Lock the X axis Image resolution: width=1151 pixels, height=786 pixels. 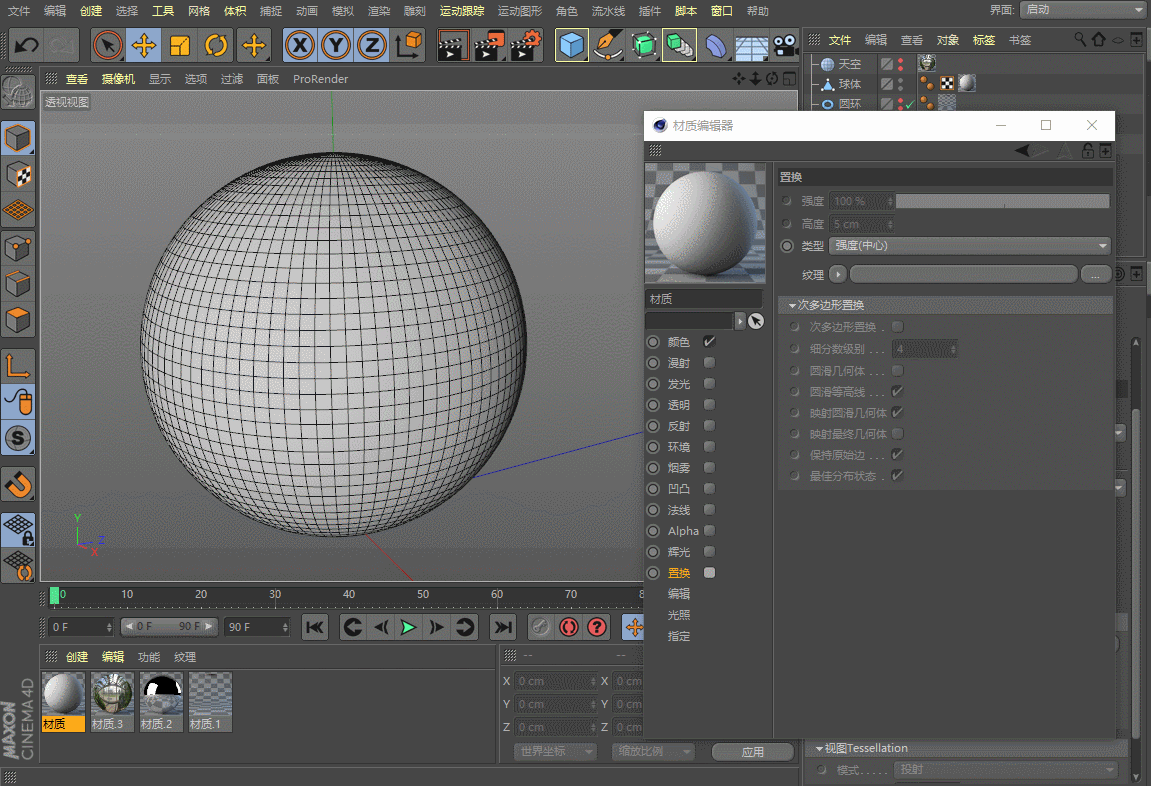[x=299, y=46]
